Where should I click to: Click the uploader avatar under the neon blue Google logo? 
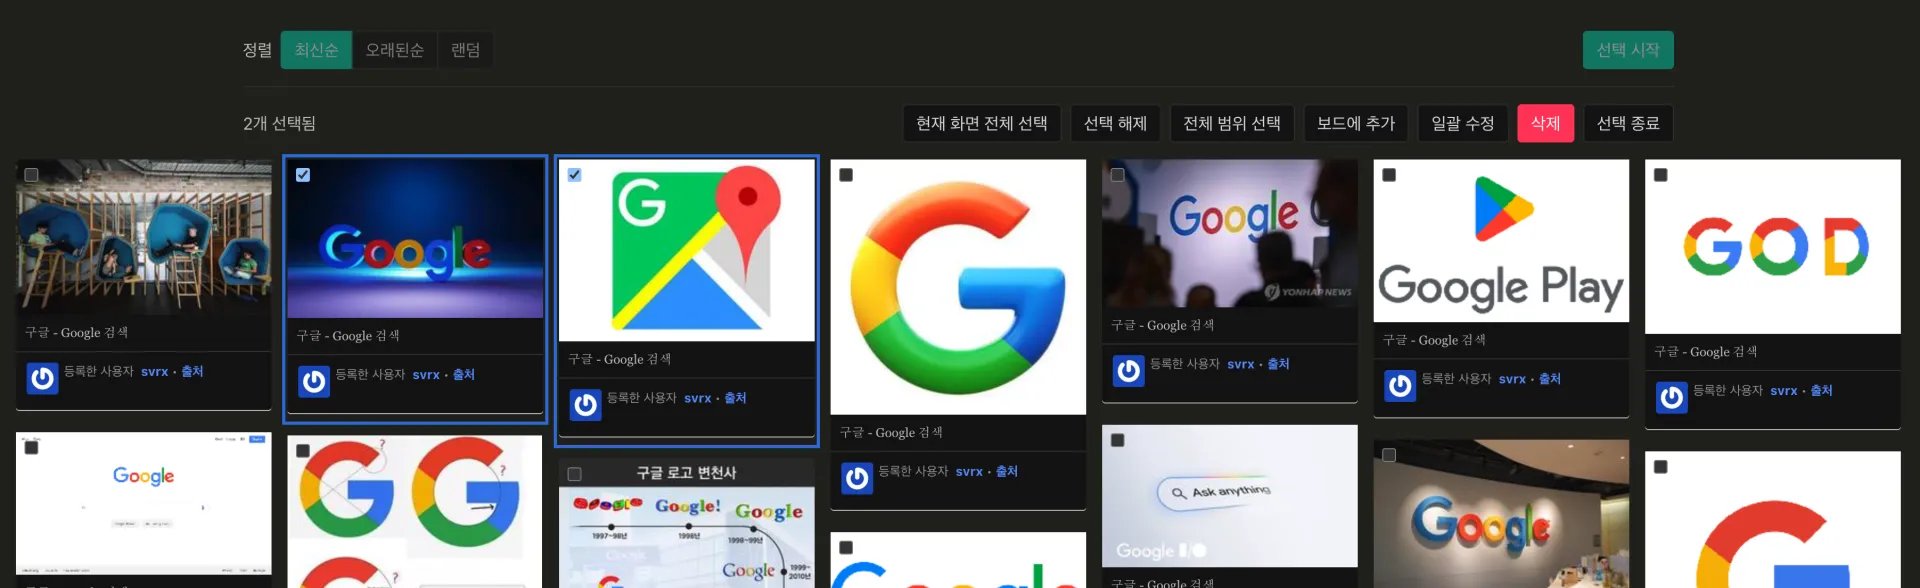tap(314, 381)
